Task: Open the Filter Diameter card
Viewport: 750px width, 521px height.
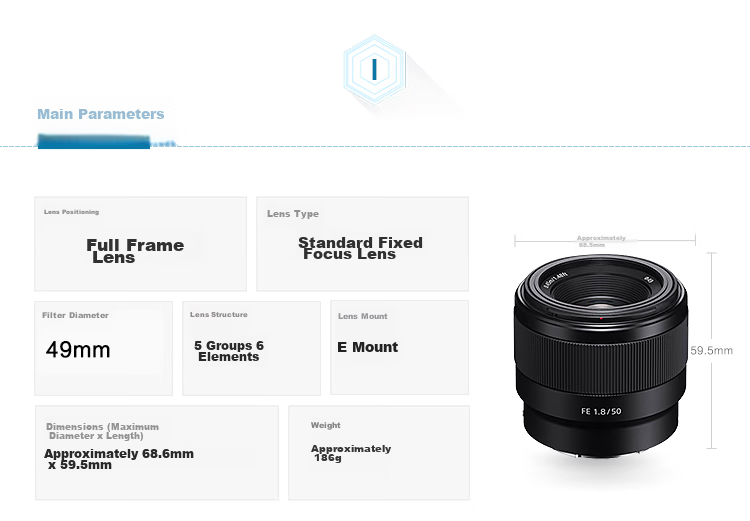Action: coord(103,348)
